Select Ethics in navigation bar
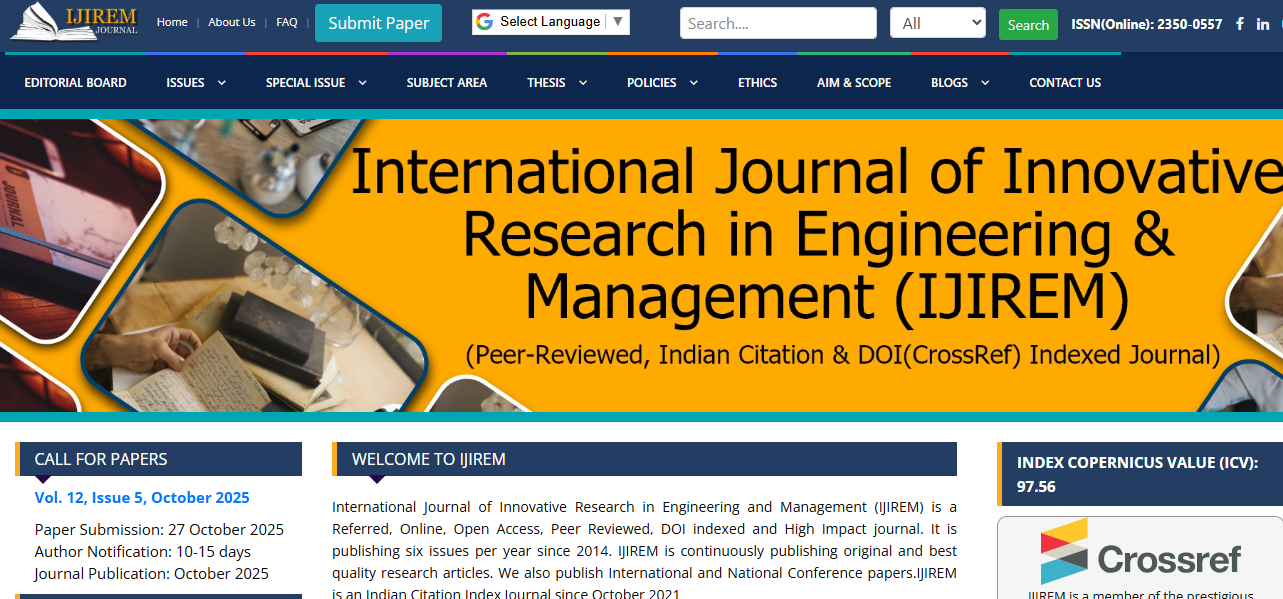Viewport: 1283px width, 599px height. coord(757,83)
